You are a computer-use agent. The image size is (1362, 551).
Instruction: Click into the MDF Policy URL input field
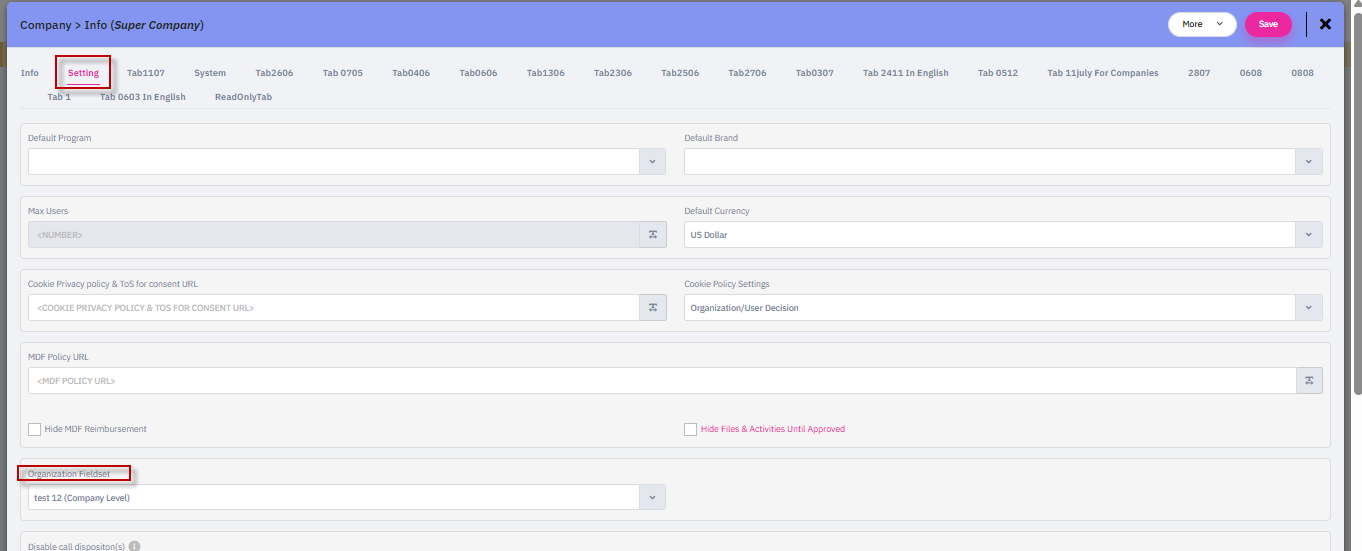tap(660, 381)
